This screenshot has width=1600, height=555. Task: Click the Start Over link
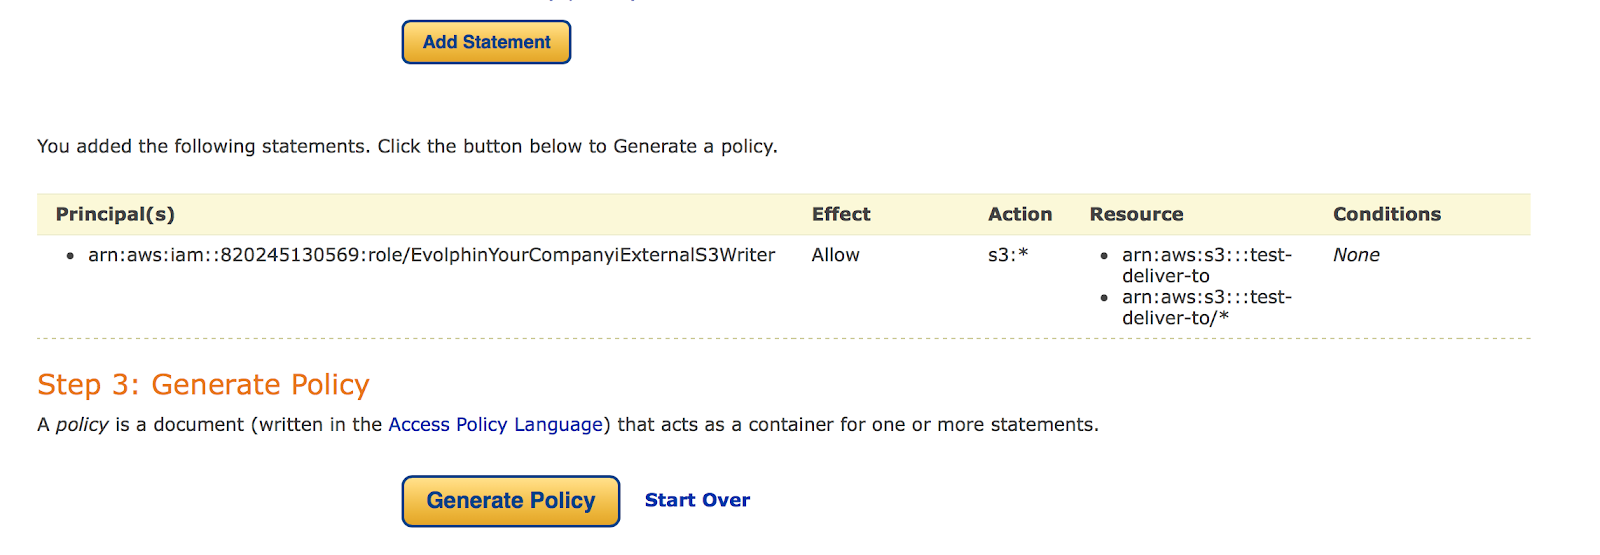[697, 500]
